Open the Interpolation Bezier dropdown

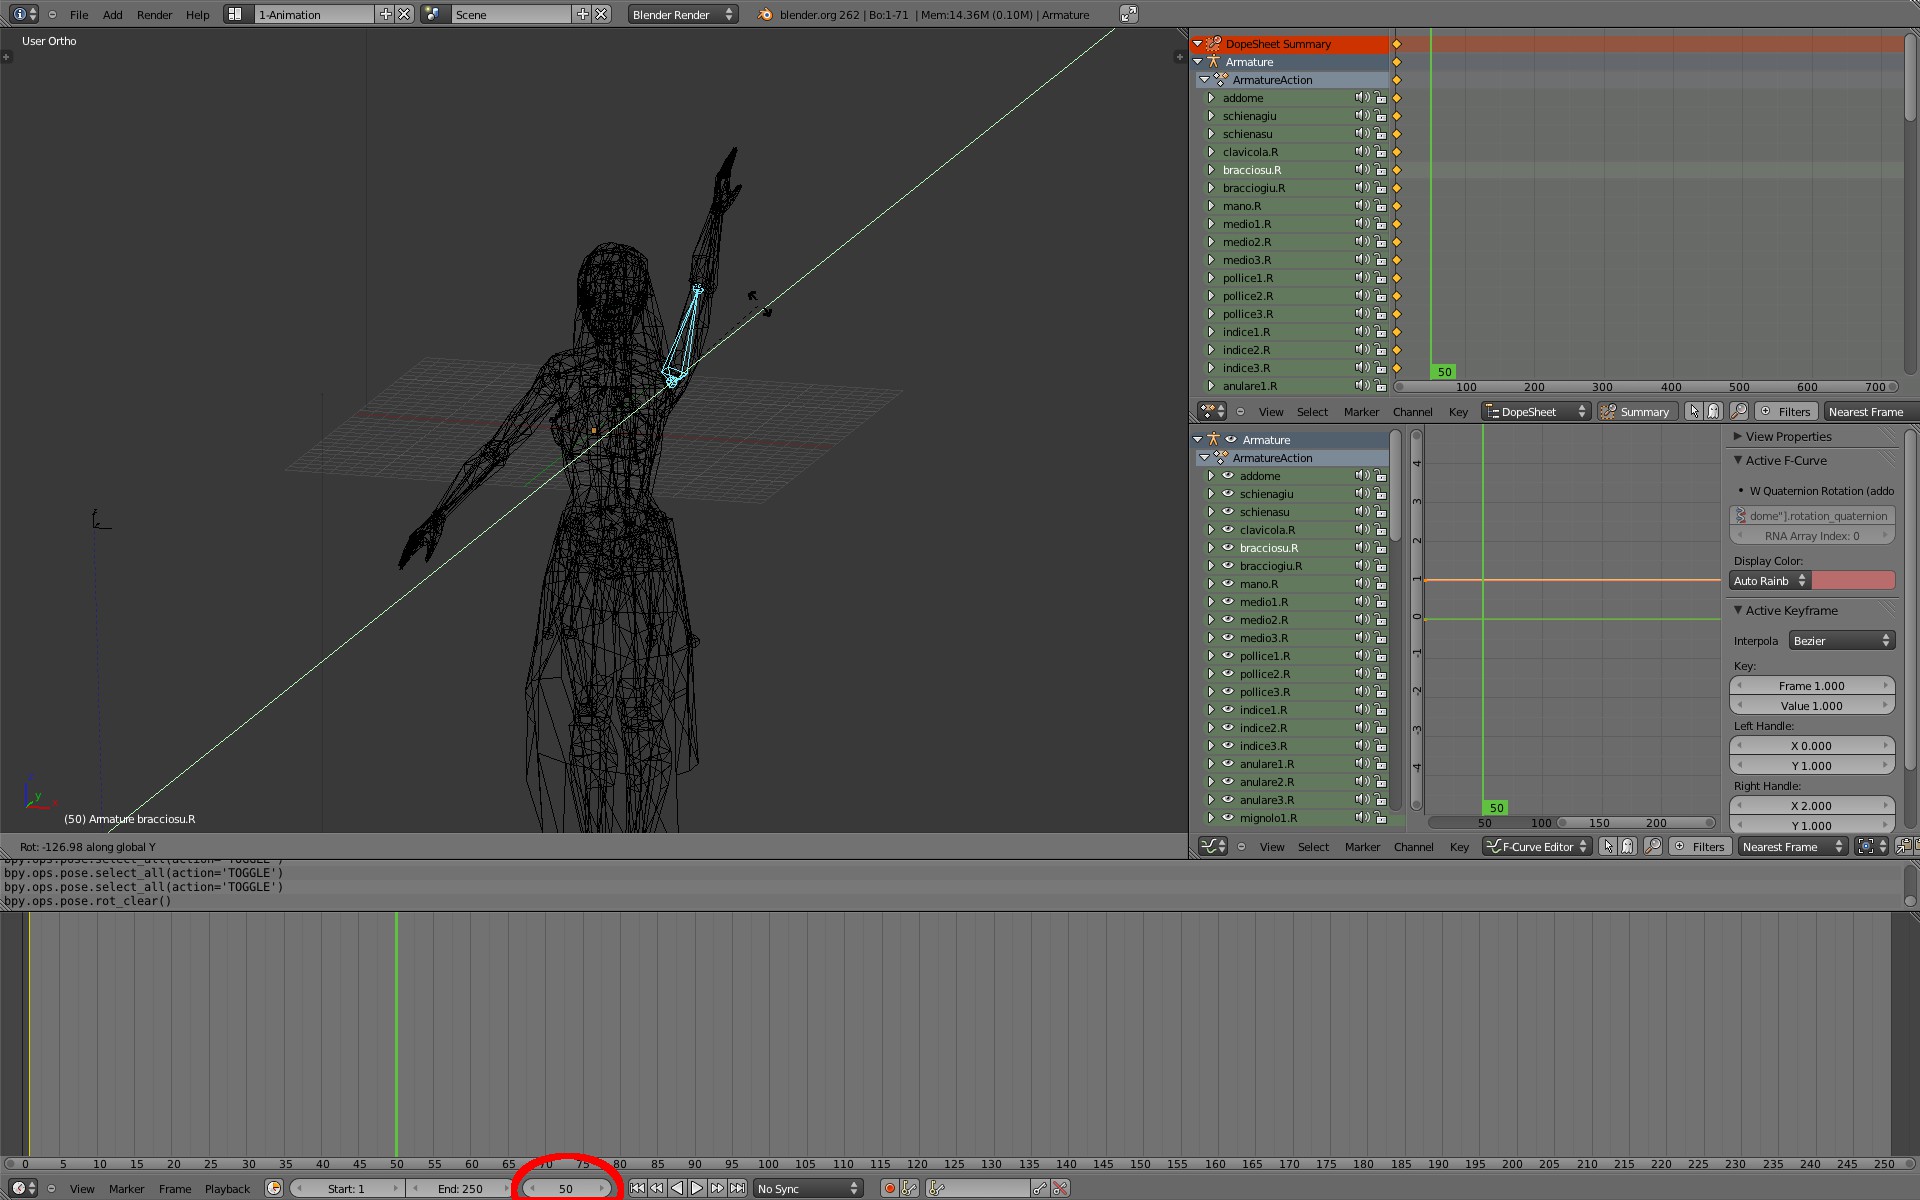tap(1841, 641)
